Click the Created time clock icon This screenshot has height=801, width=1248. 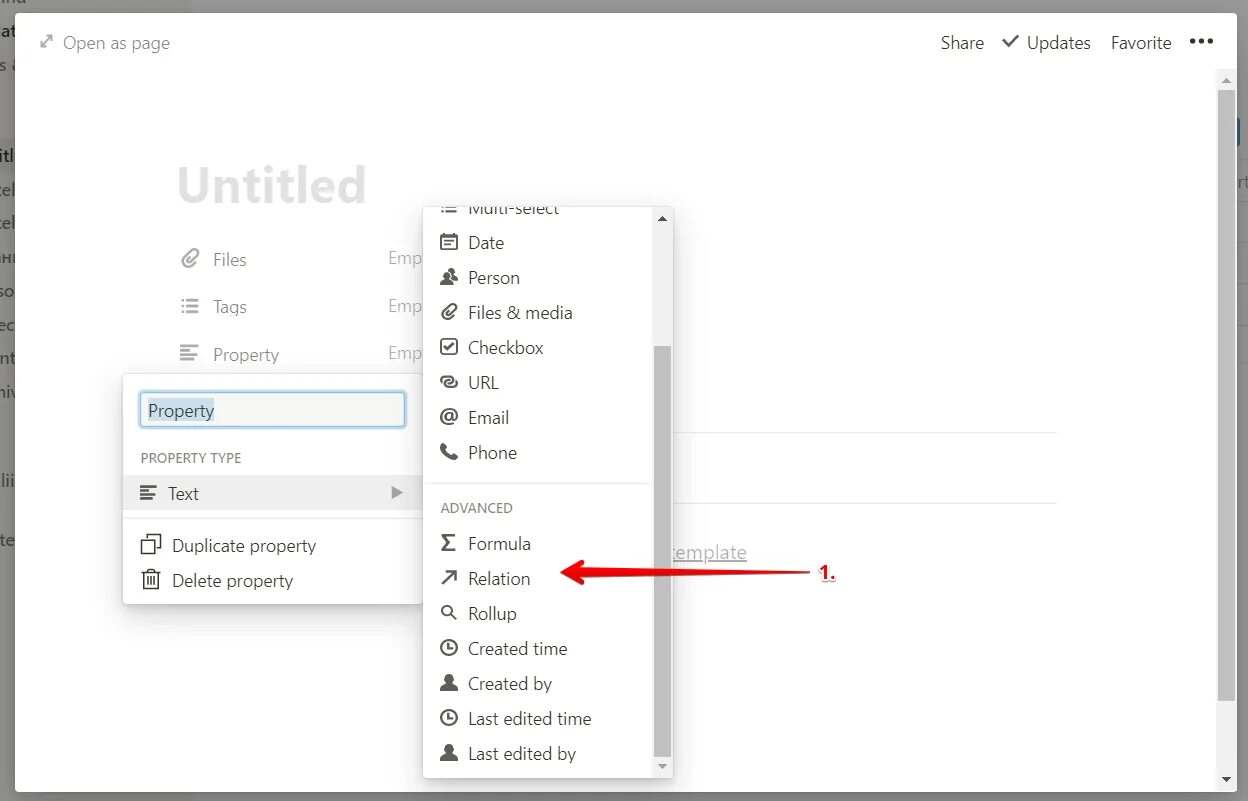(x=449, y=648)
